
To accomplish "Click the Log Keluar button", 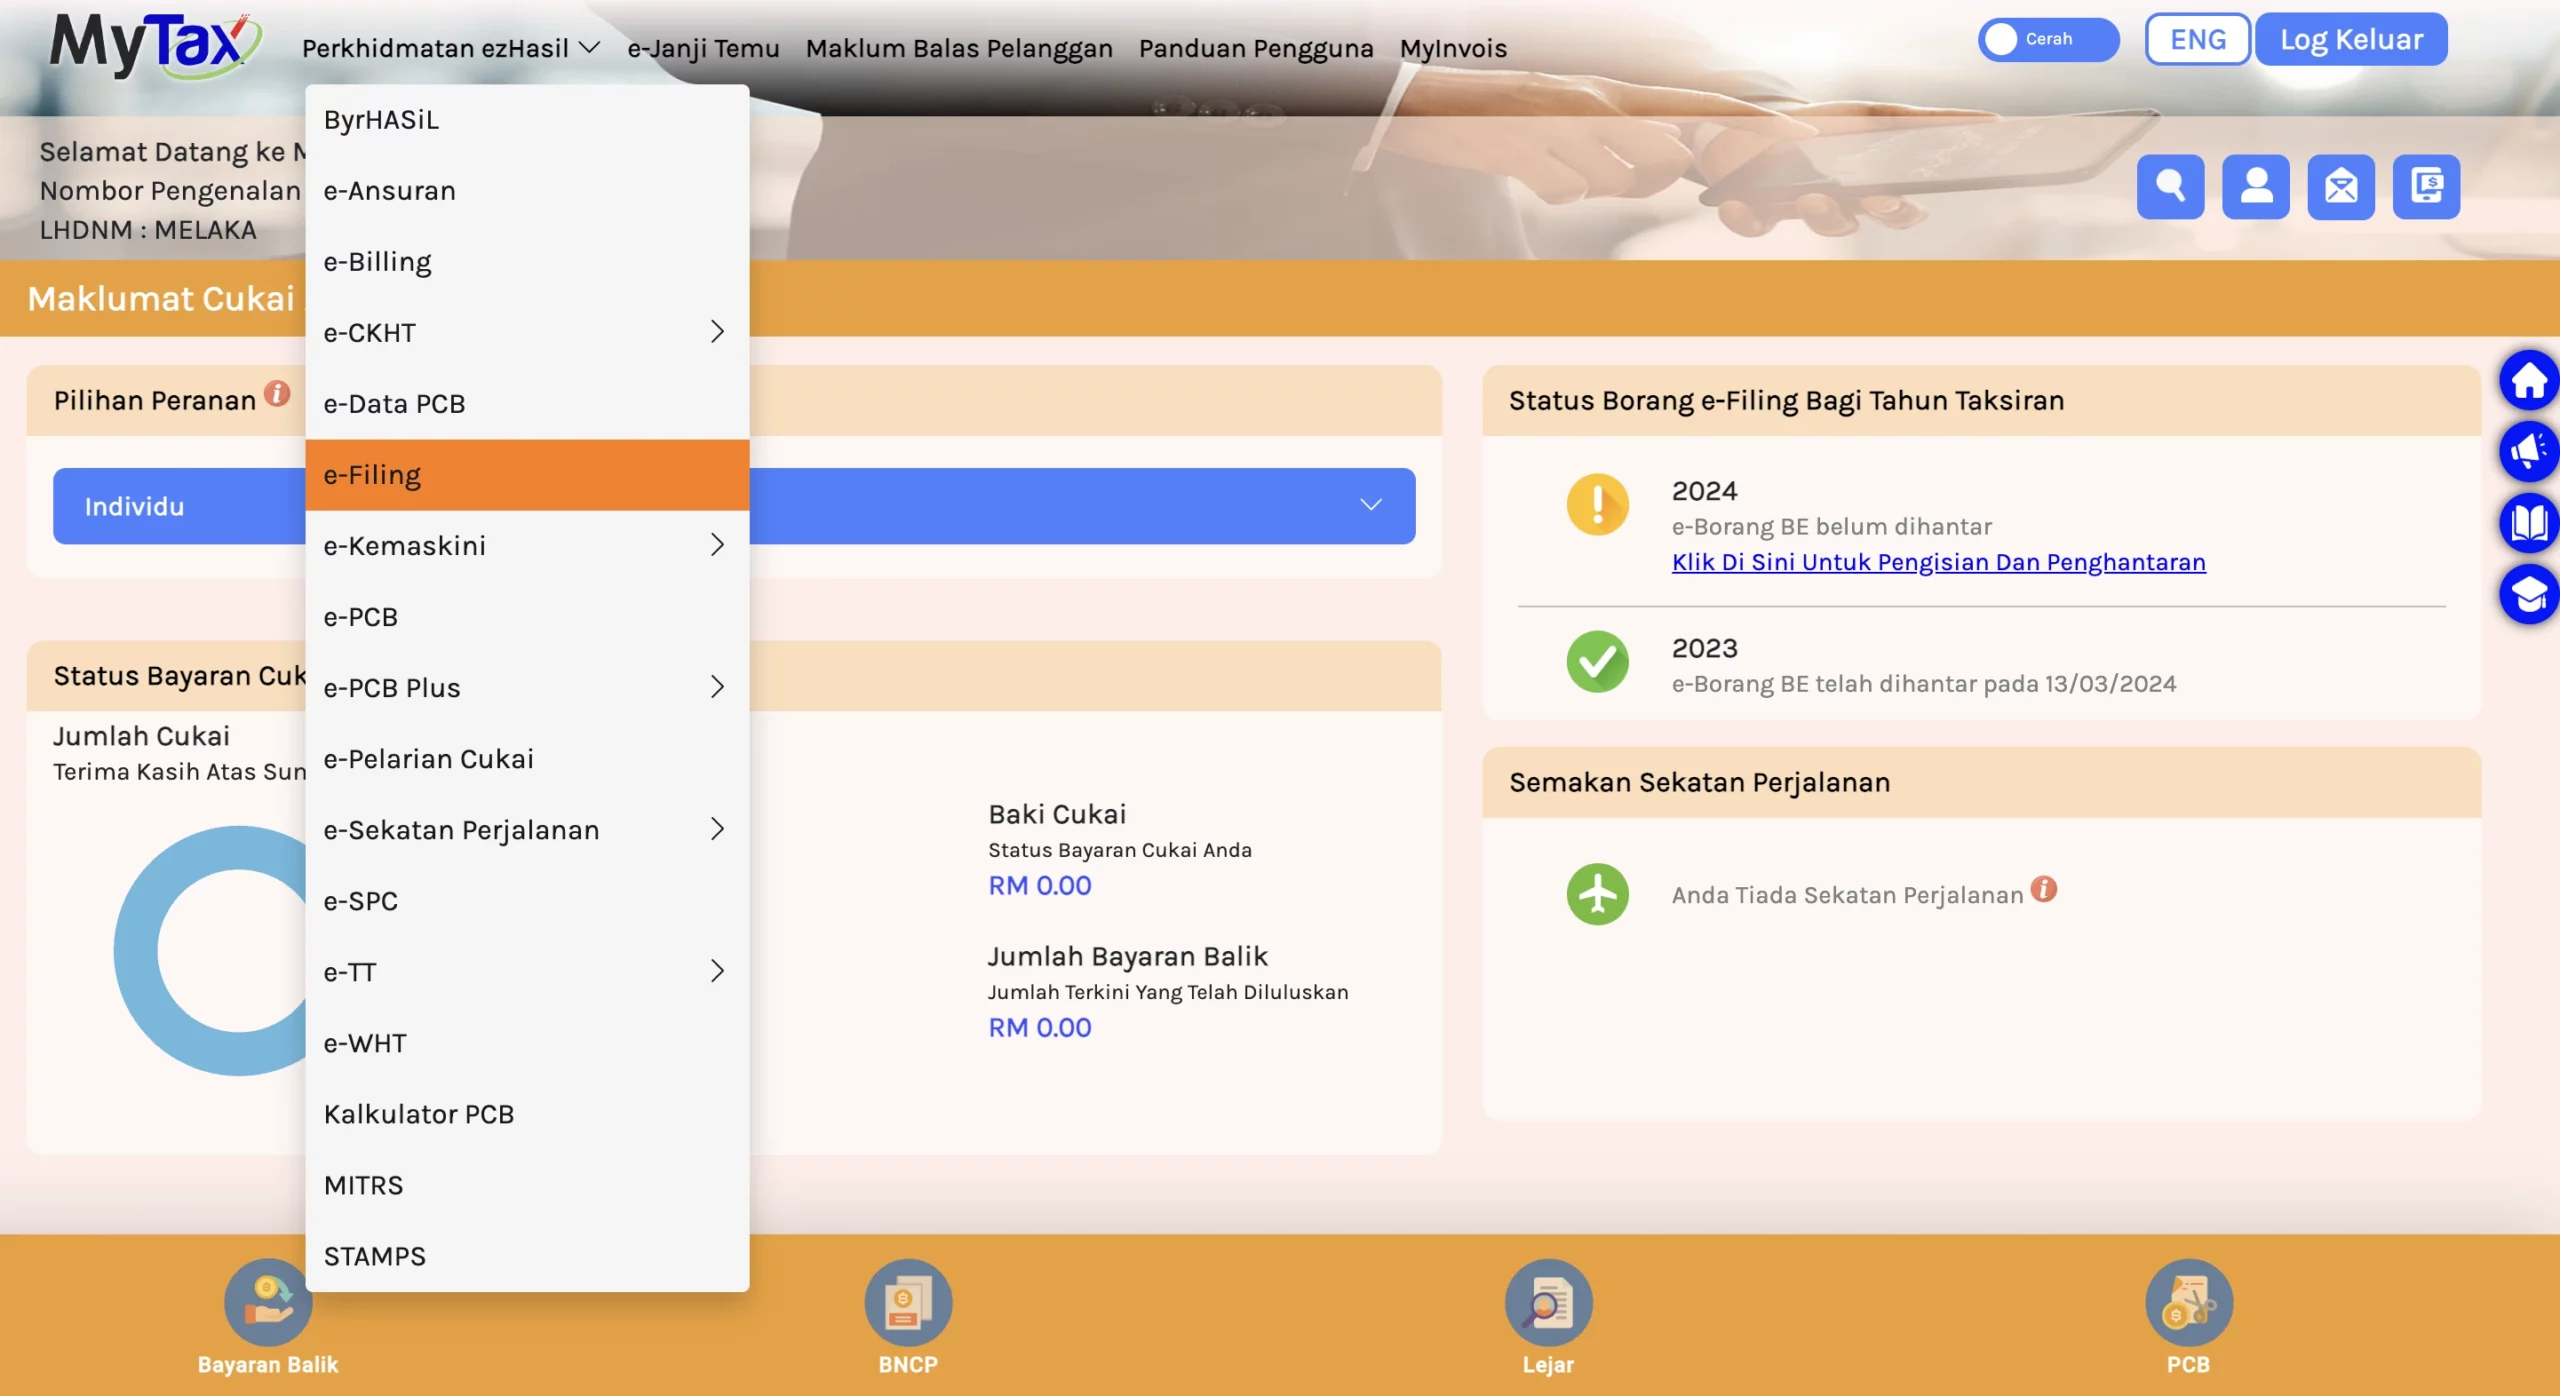I will pyautogui.click(x=2350, y=40).
